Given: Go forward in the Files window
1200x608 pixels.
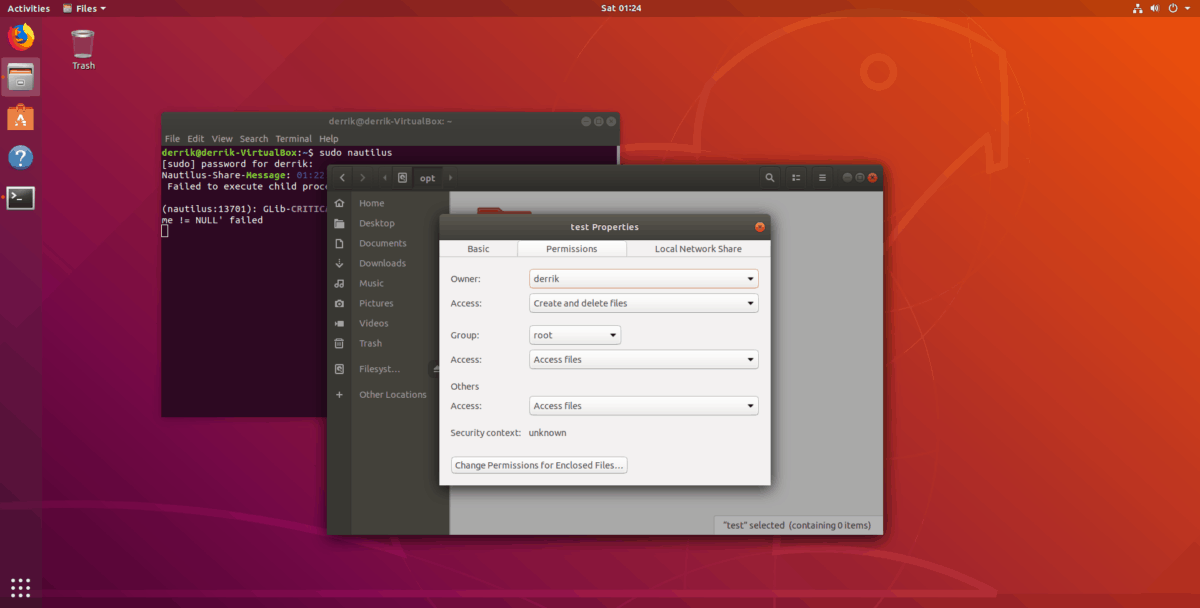Looking at the screenshot, I should click(362, 177).
